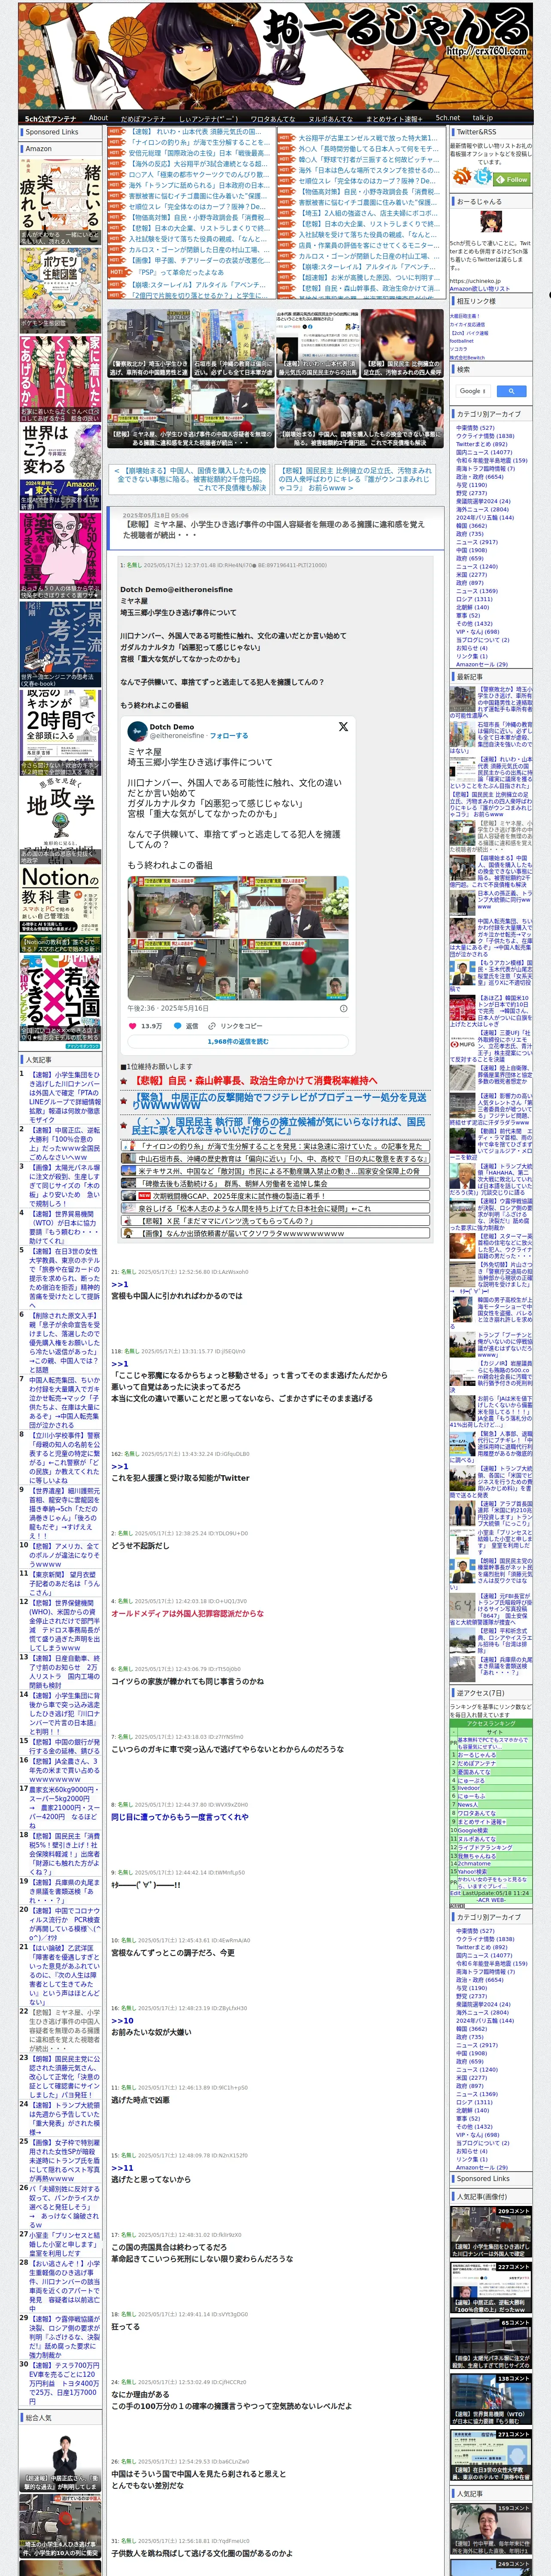Image resolution: width=551 pixels, height=2576 pixels.
Task: Click the reply icon under embedded tweet
Action: point(178,1026)
